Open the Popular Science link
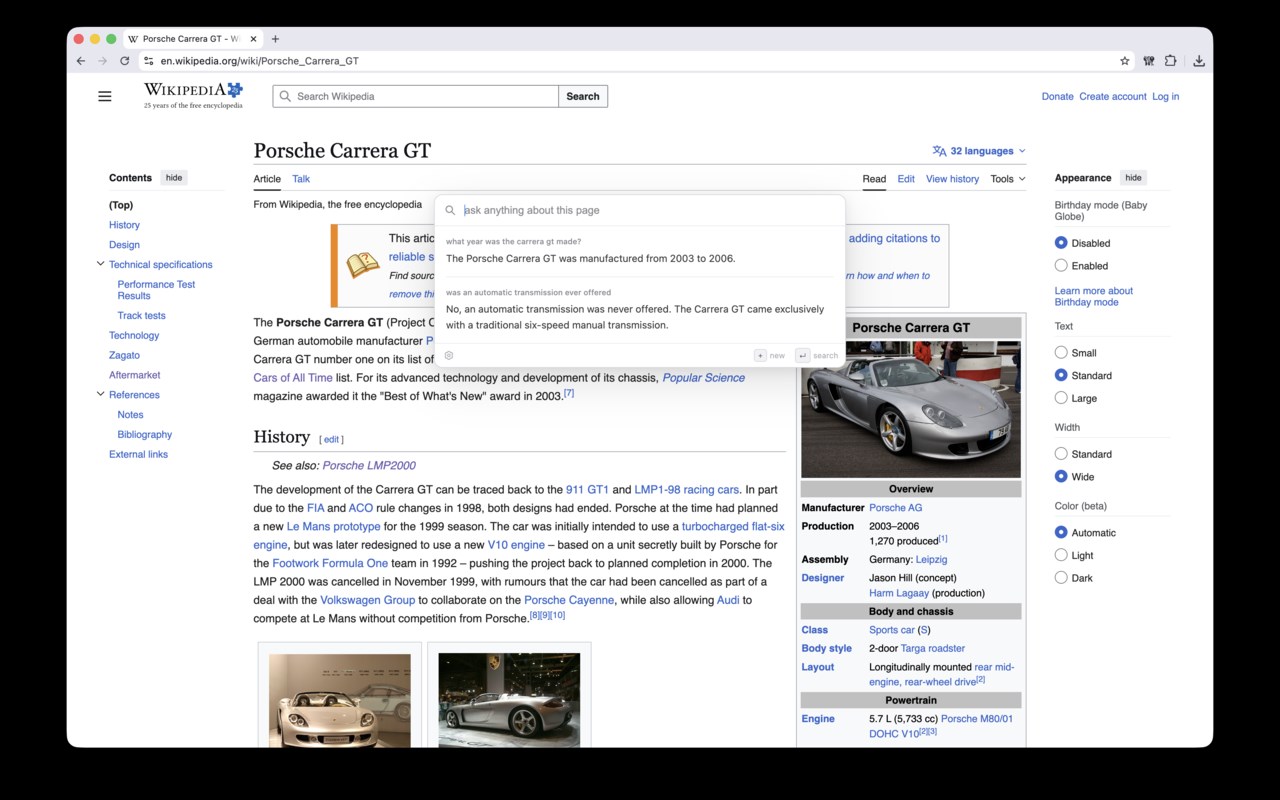This screenshot has width=1280, height=800. pos(704,378)
